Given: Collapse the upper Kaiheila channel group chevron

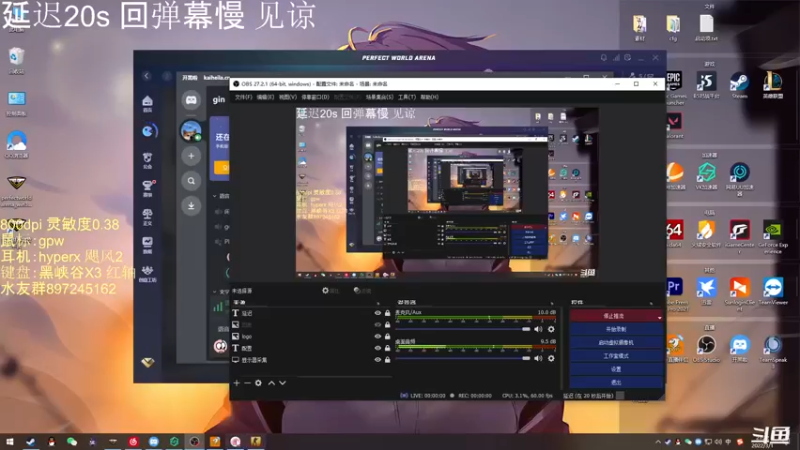Looking at the screenshot, I should (x=215, y=196).
